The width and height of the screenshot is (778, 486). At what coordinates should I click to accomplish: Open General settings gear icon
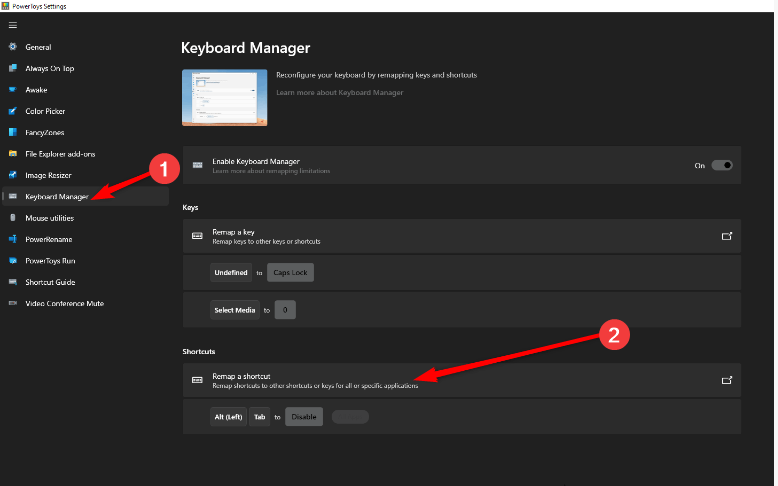pos(13,47)
